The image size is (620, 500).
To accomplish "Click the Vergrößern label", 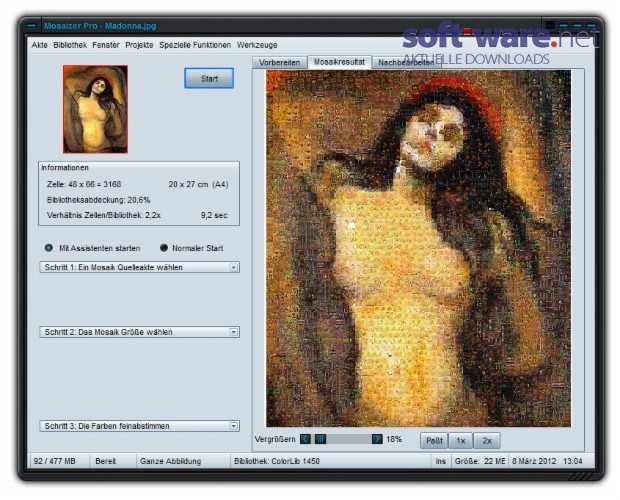I will pos(275,439).
